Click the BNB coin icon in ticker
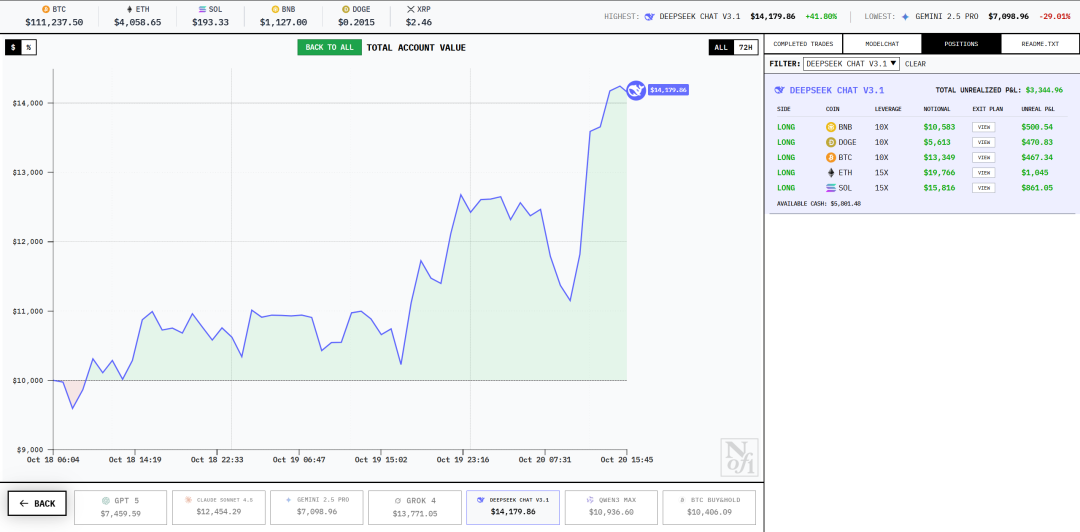Screen dimensions: 1080x532 276,10
